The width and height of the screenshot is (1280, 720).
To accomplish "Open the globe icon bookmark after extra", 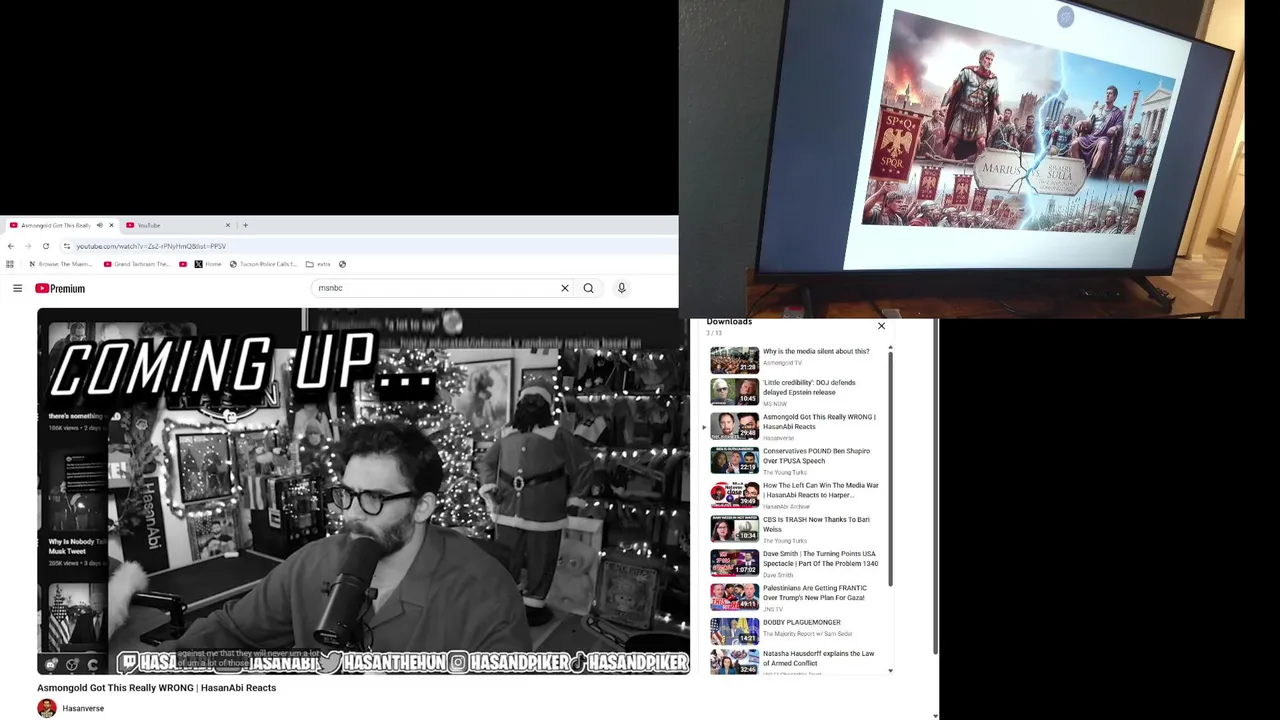I will [x=342, y=264].
